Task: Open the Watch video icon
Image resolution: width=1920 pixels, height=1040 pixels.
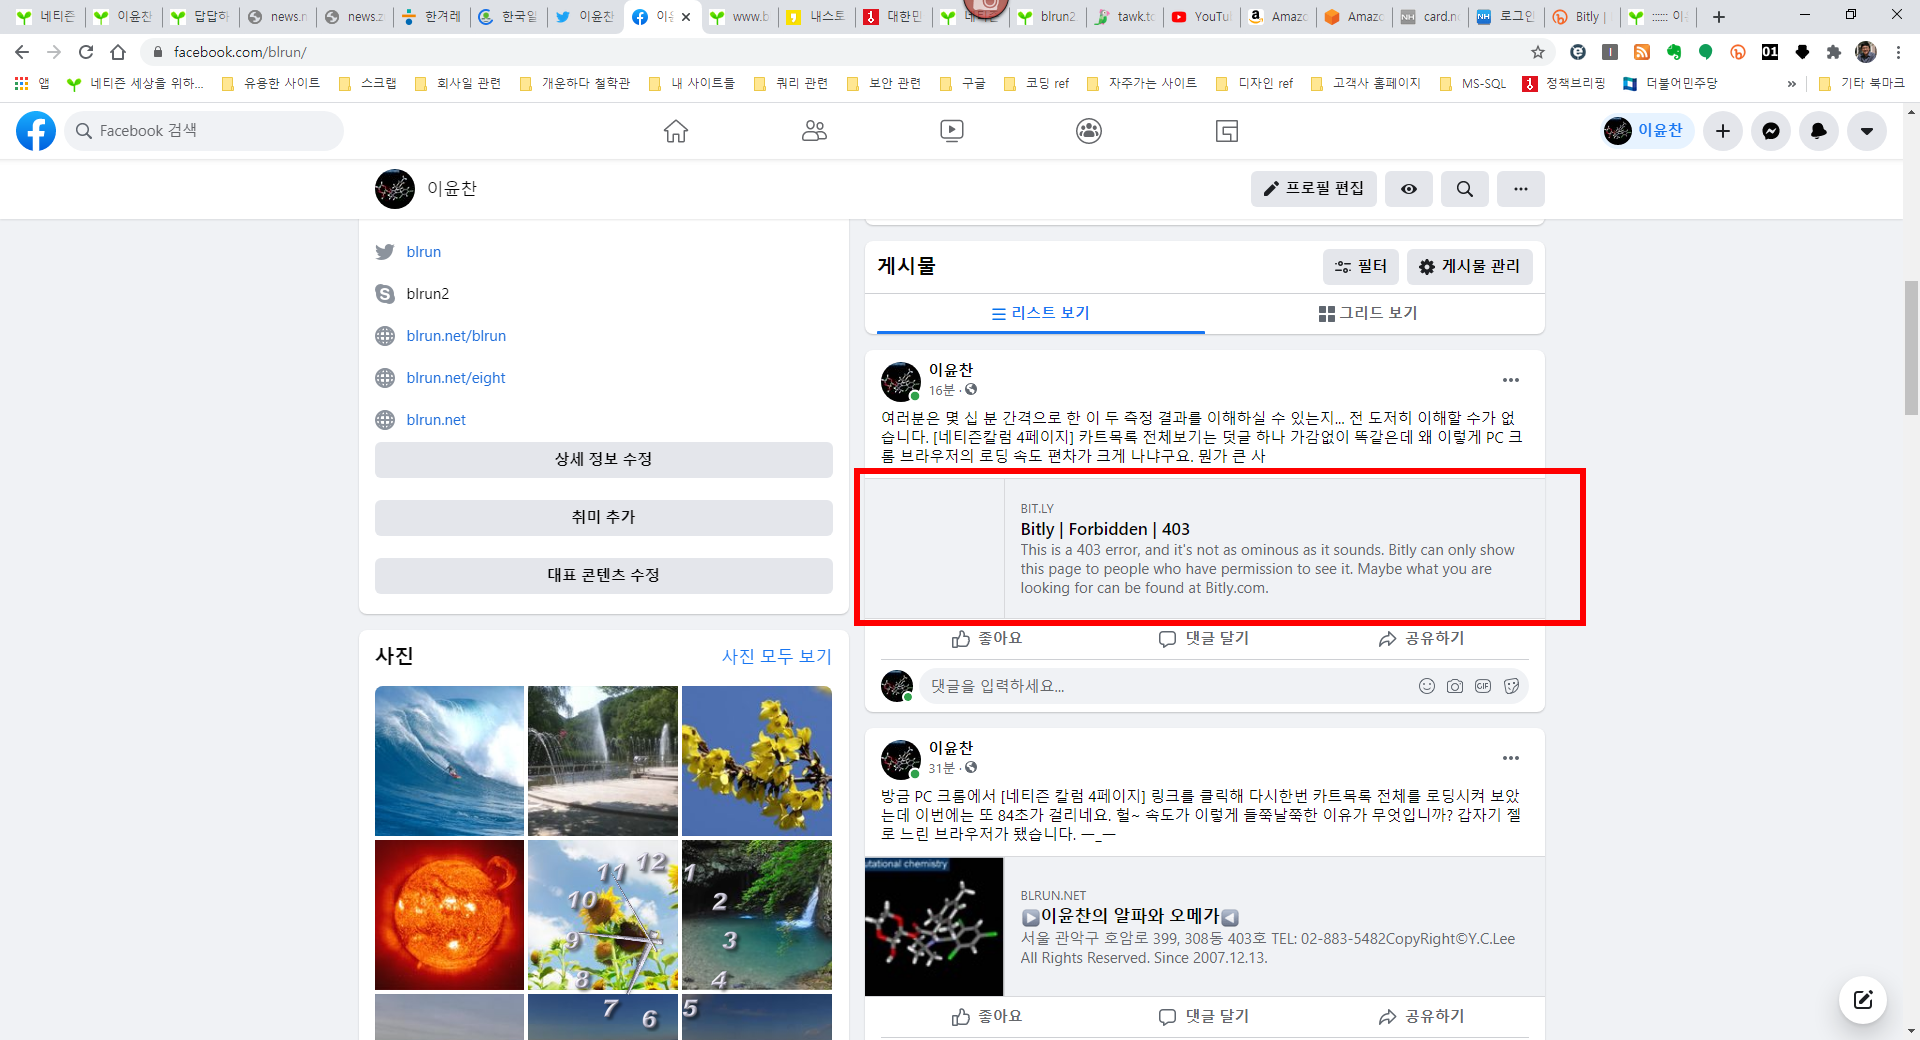Action: pos(952,131)
